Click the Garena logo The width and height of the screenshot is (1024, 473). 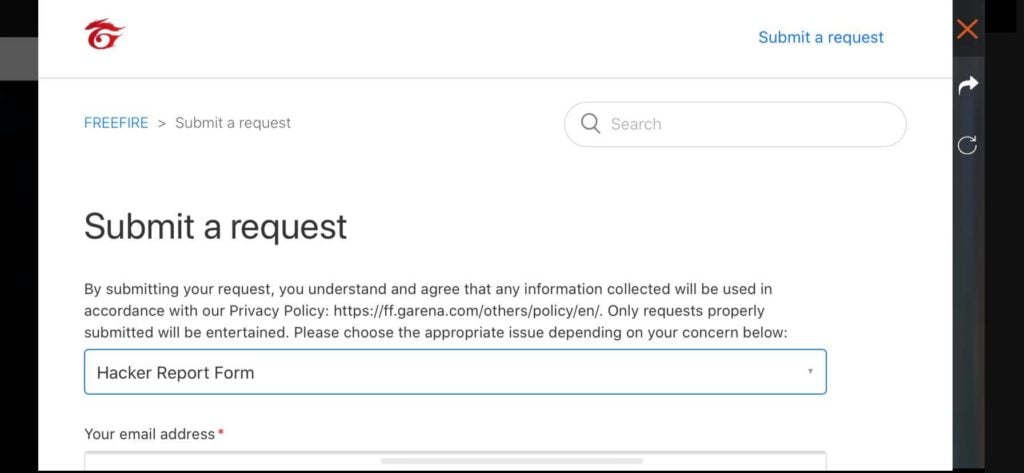pos(104,35)
